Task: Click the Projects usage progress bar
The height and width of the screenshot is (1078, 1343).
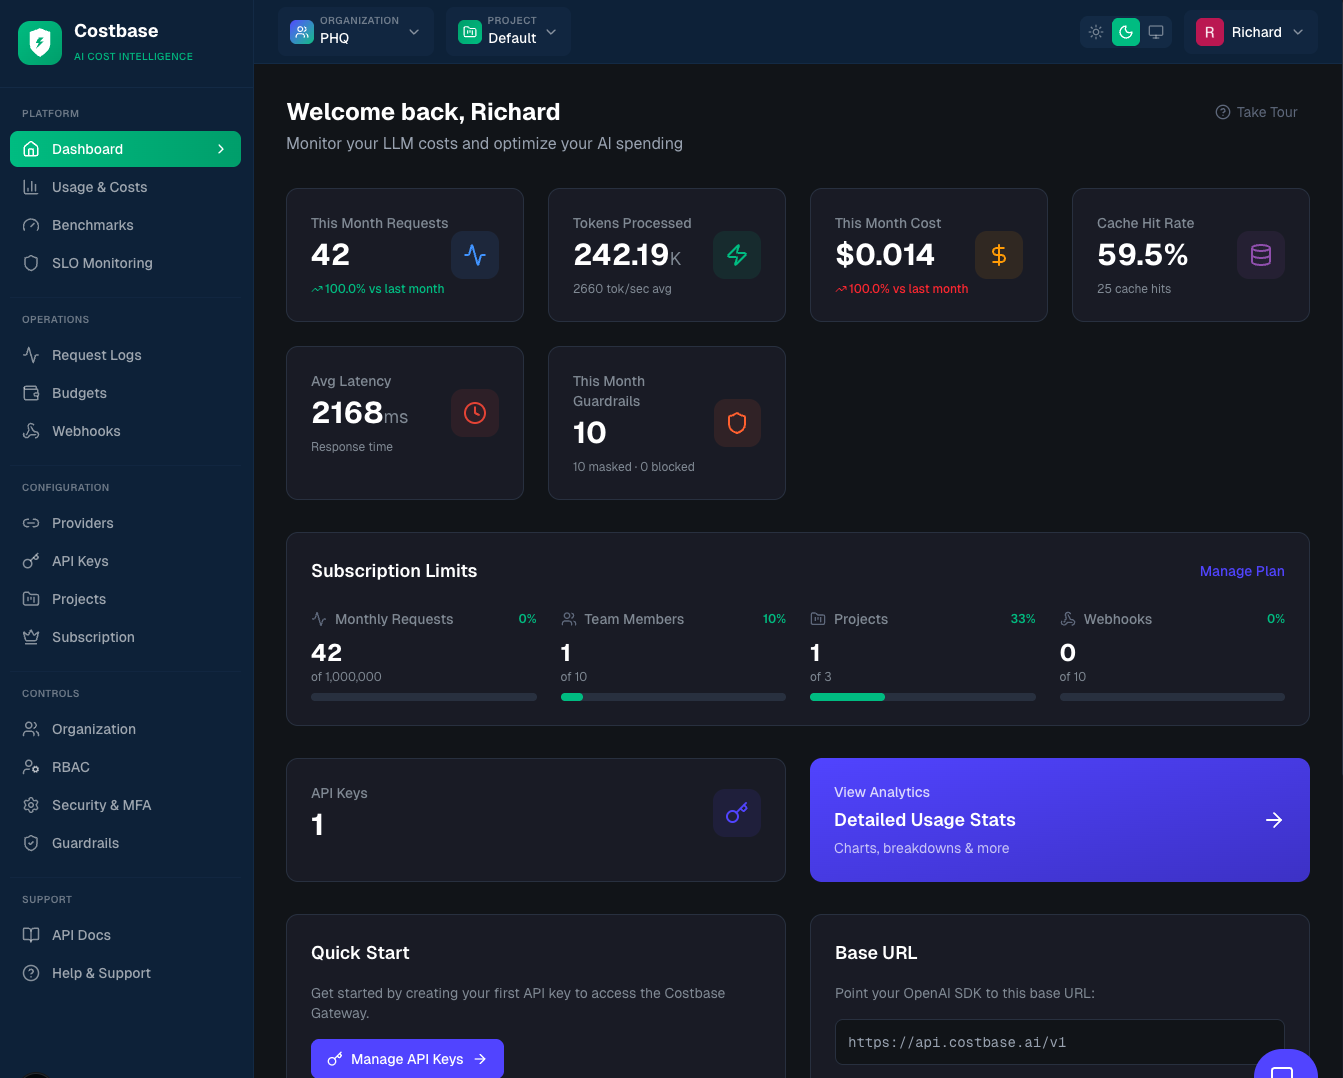Action: tap(923, 697)
